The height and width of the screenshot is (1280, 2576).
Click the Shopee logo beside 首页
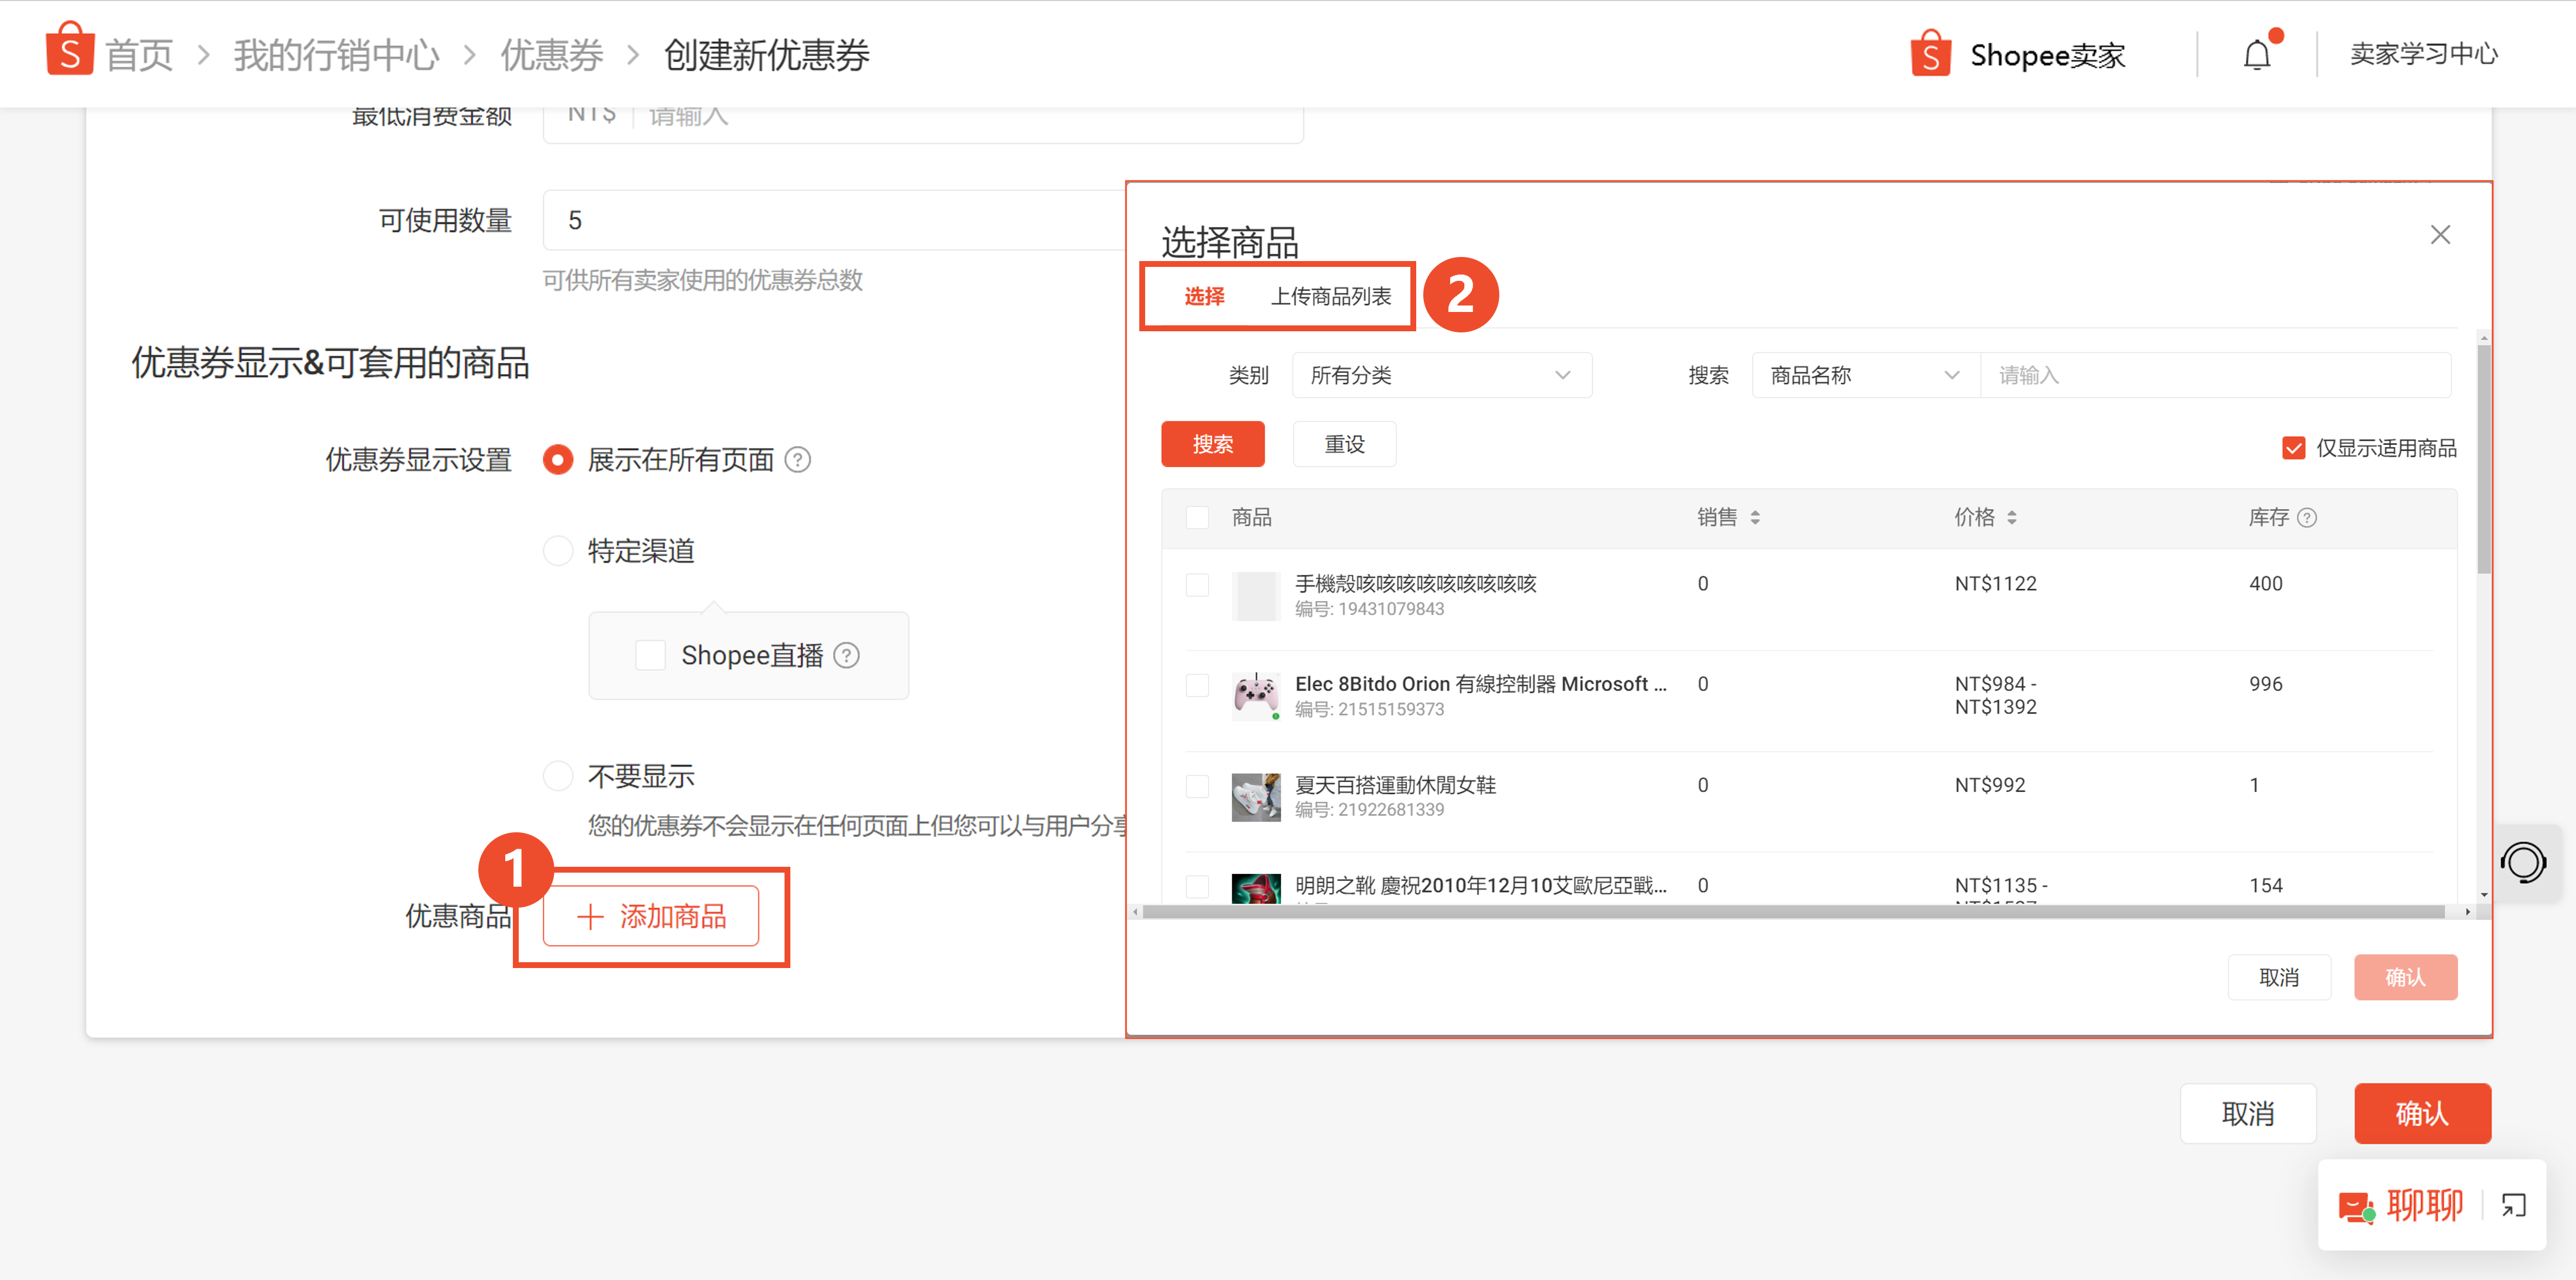(69, 50)
